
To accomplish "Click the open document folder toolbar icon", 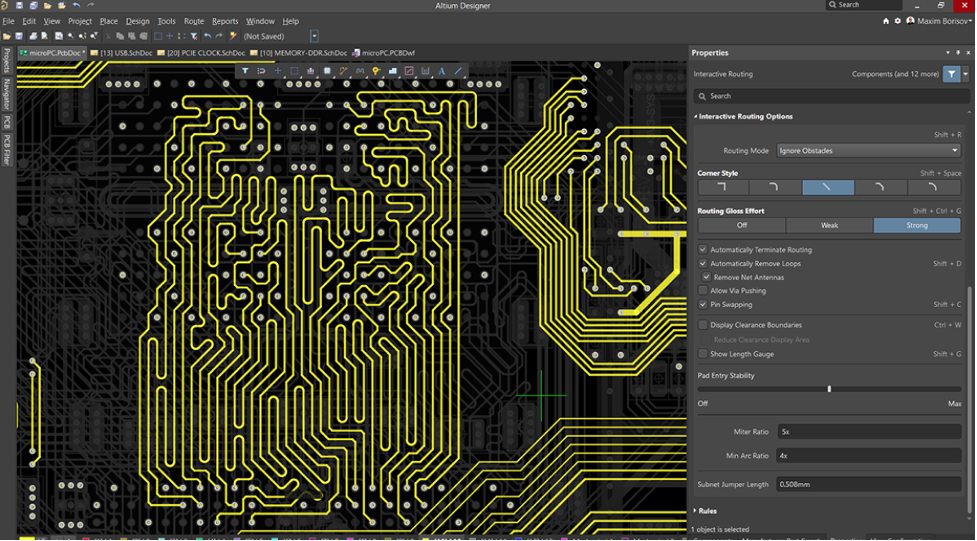I will pyautogui.click(x=7, y=36).
